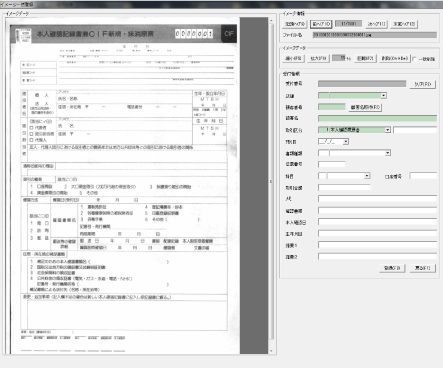
Task: Click the identity confirmation date field
Action: (x=377, y=222)
